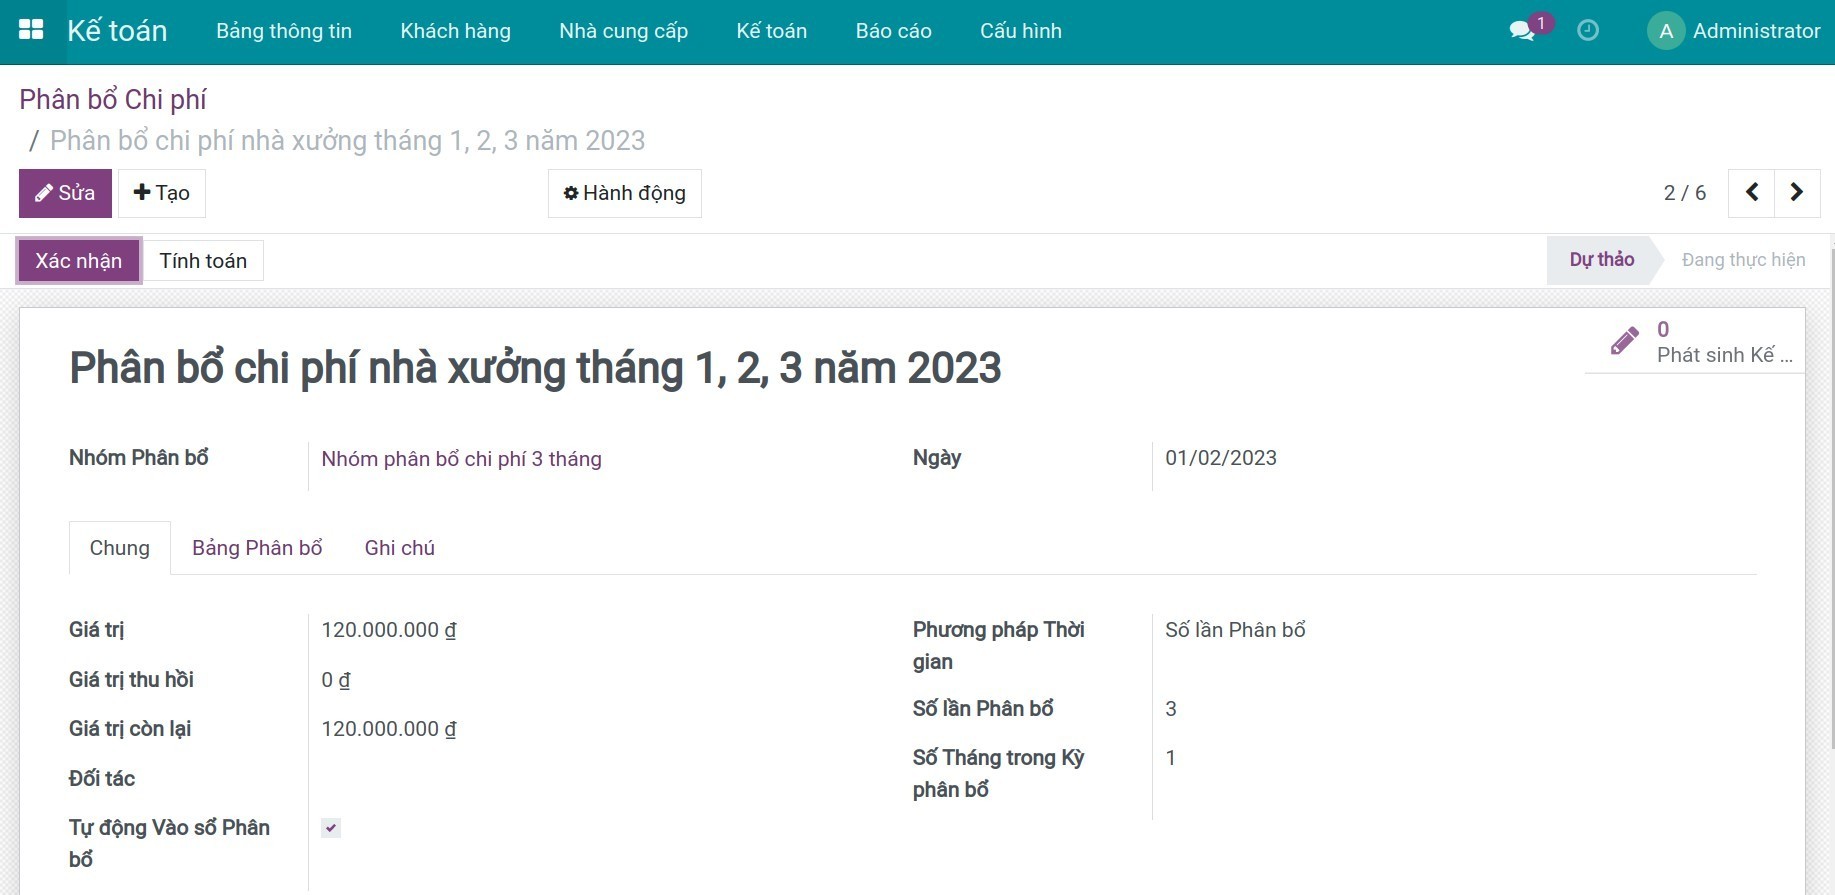Switch to Bảng Phân bổ tab
The height and width of the screenshot is (895, 1835).
tap(257, 548)
